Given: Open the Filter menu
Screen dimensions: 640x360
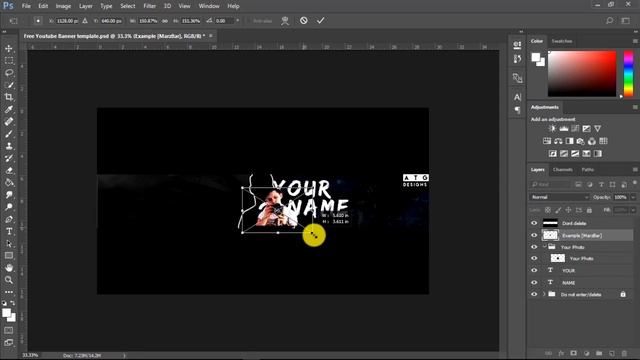Looking at the screenshot, I should 149,6.
